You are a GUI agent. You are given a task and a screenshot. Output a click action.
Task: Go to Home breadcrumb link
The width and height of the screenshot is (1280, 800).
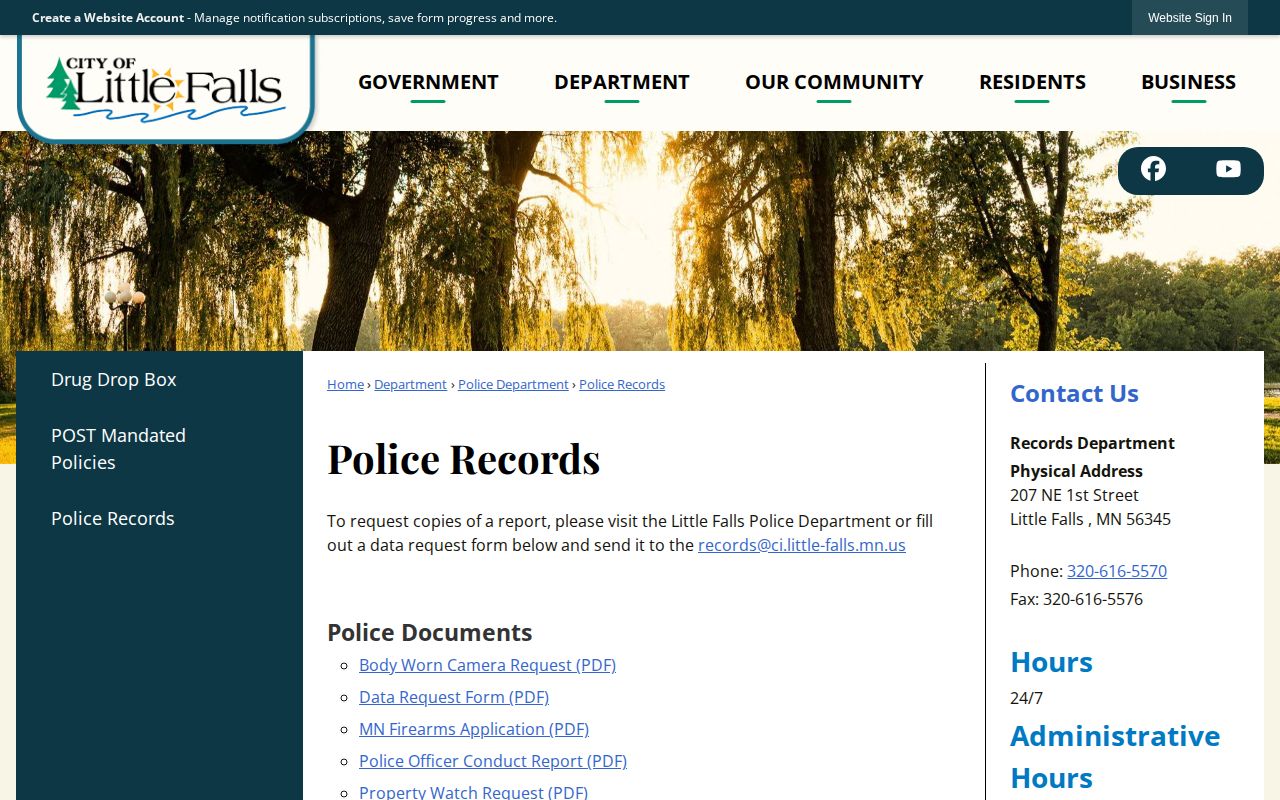coord(345,384)
